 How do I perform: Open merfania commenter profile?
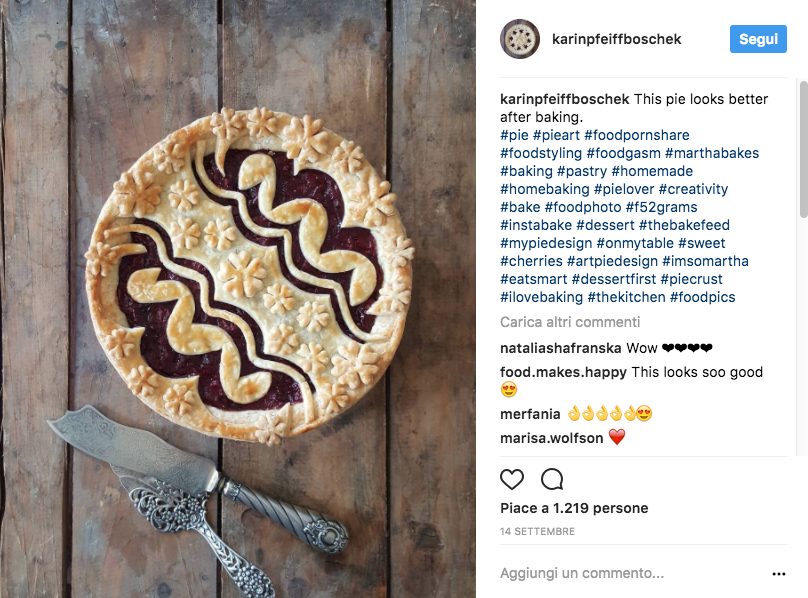click(x=530, y=414)
